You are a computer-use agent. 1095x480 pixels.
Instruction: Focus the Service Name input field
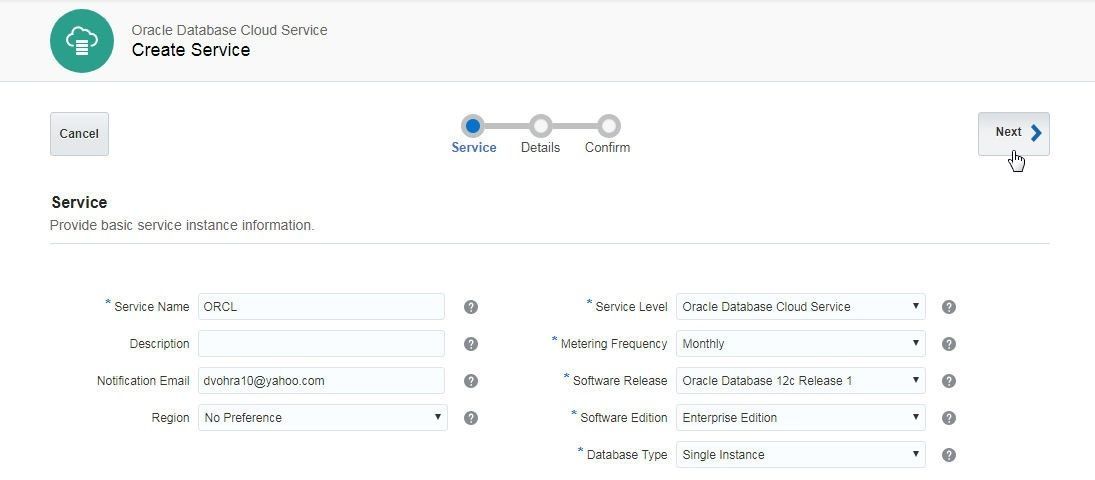coord(321,307)
